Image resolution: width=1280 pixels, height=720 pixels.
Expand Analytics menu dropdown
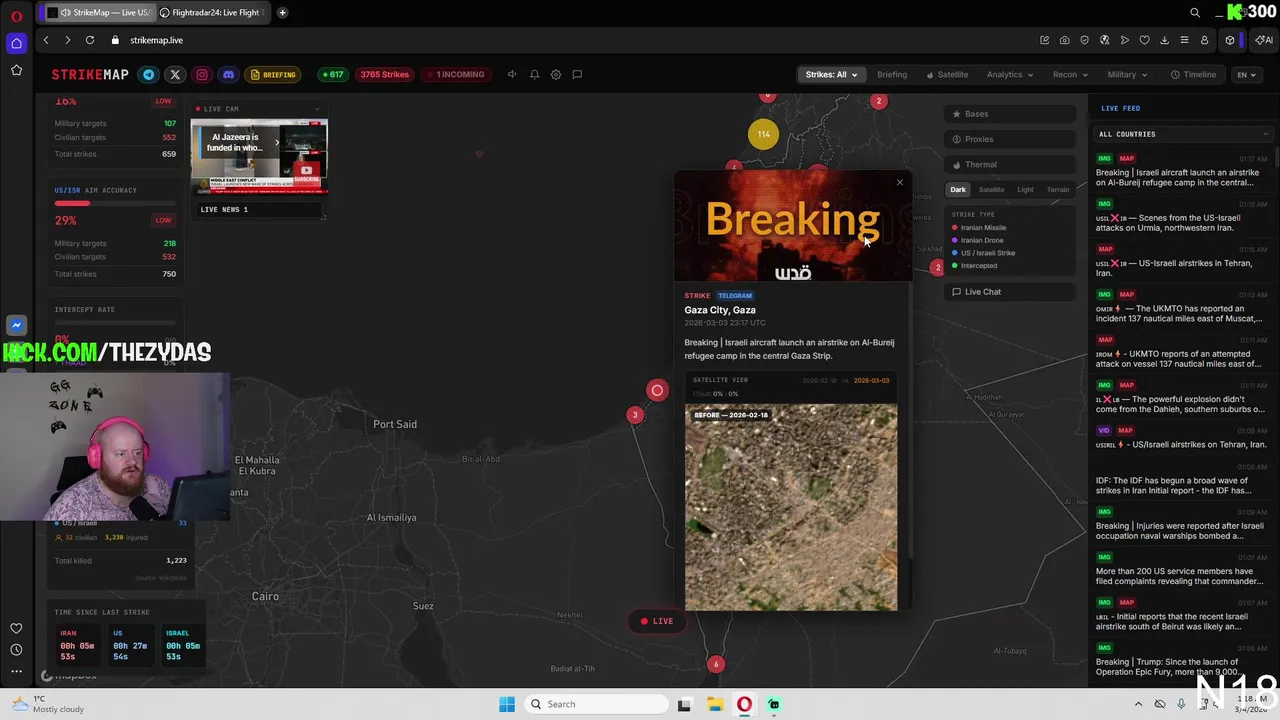click(x=1010, y=74)
